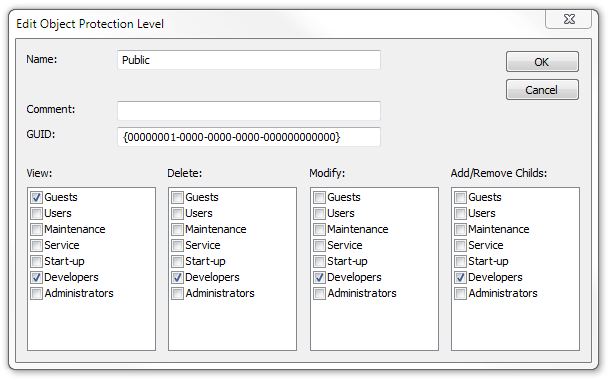The height and width of the screenshot is (381, 609).
Task: Click the Cancel button
Action: (542, 90)
